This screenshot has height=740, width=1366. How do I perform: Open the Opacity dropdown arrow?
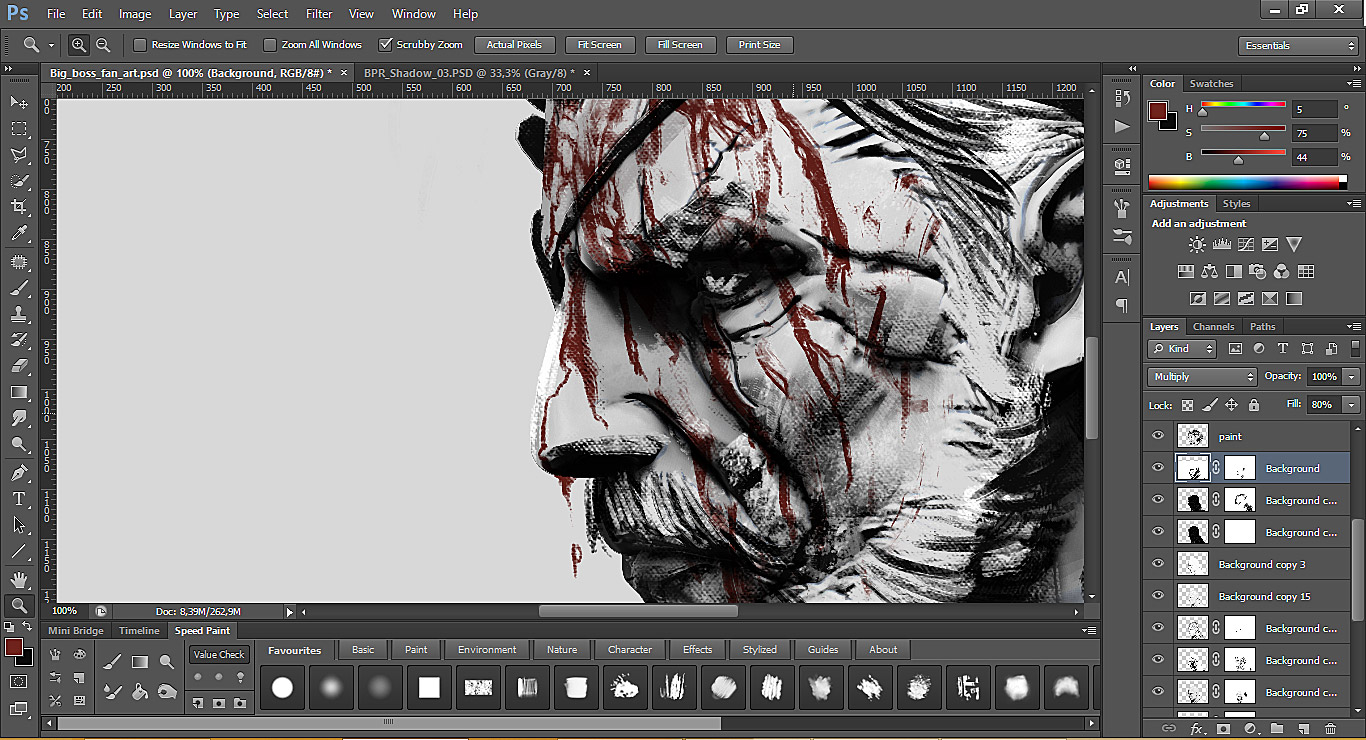[1351, 376]
